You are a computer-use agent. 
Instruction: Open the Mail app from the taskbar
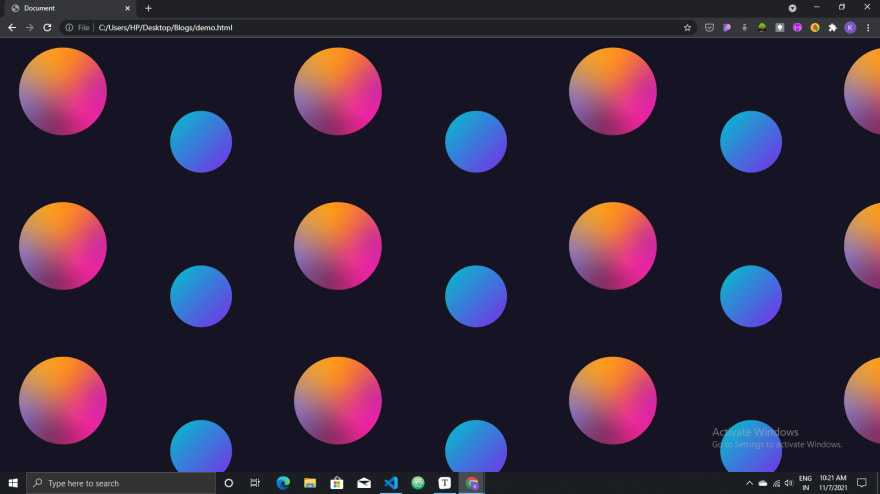click(x=364, y=483)
